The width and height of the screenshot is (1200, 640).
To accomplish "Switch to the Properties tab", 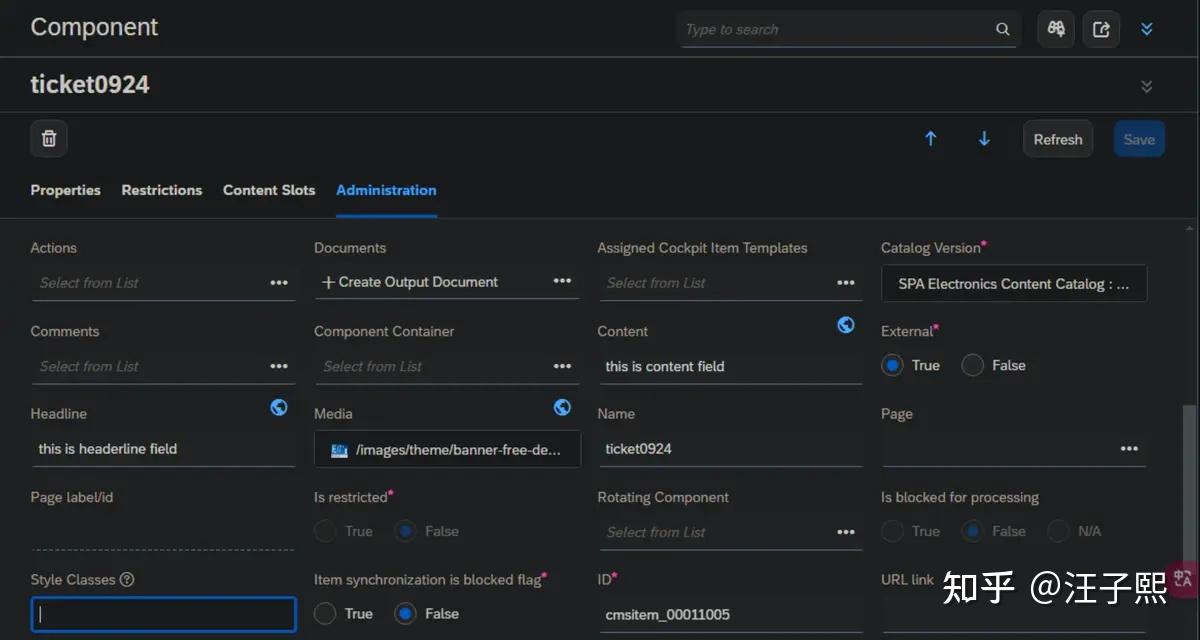I will pos(65,190).
